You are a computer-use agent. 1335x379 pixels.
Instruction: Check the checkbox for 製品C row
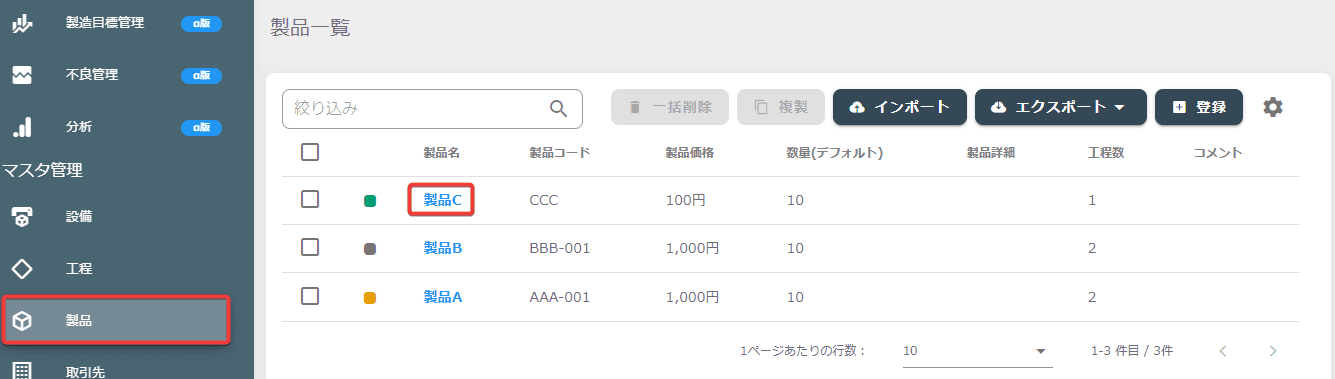point(310,199)
